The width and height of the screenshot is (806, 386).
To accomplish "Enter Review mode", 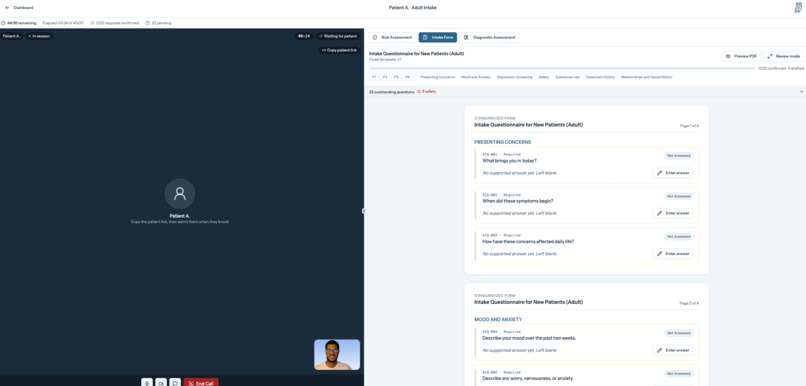I will point(783,56).
